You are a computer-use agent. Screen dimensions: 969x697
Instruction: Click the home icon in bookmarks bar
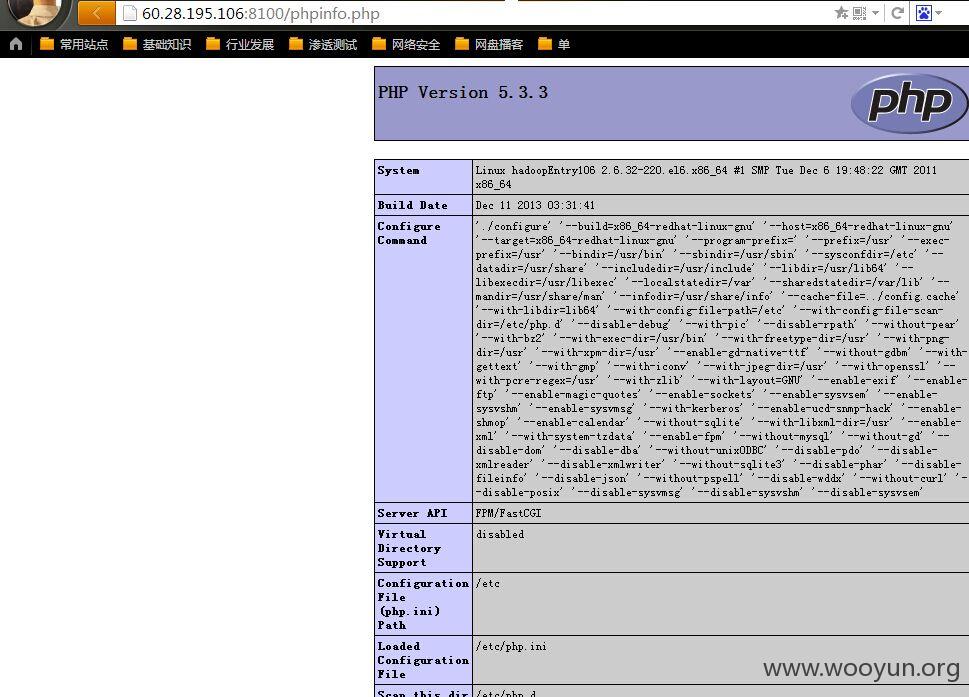point(16,44)
